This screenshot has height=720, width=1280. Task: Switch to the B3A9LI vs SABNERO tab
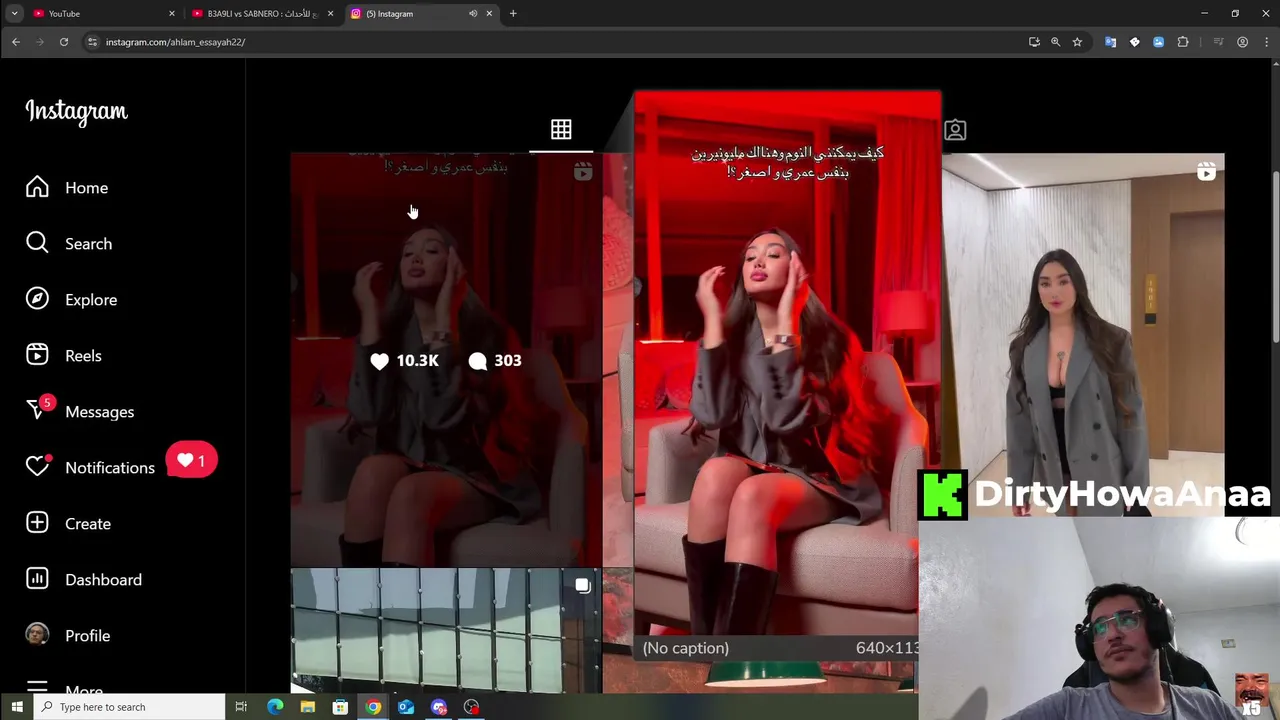pyautogui.click(x=260, y=13)
